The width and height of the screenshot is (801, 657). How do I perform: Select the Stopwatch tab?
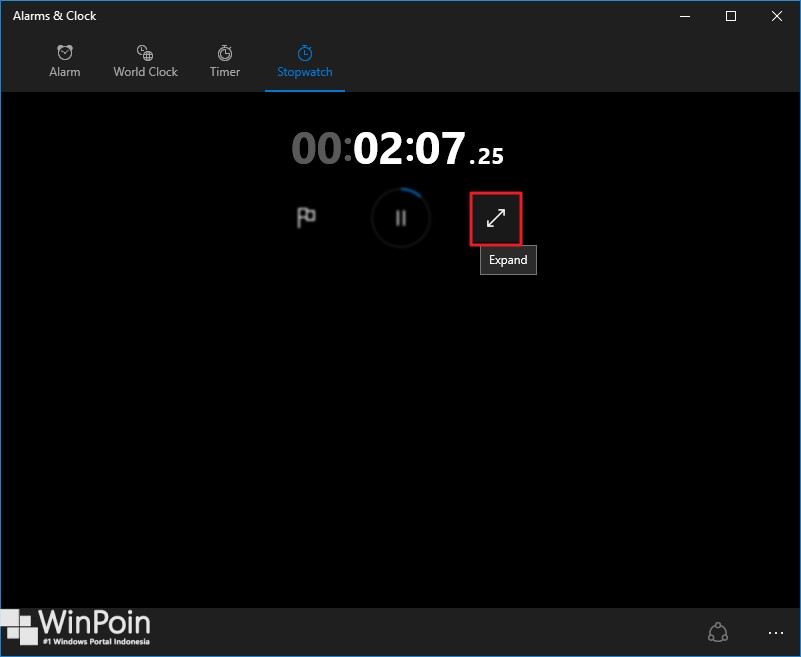(304, 62)
